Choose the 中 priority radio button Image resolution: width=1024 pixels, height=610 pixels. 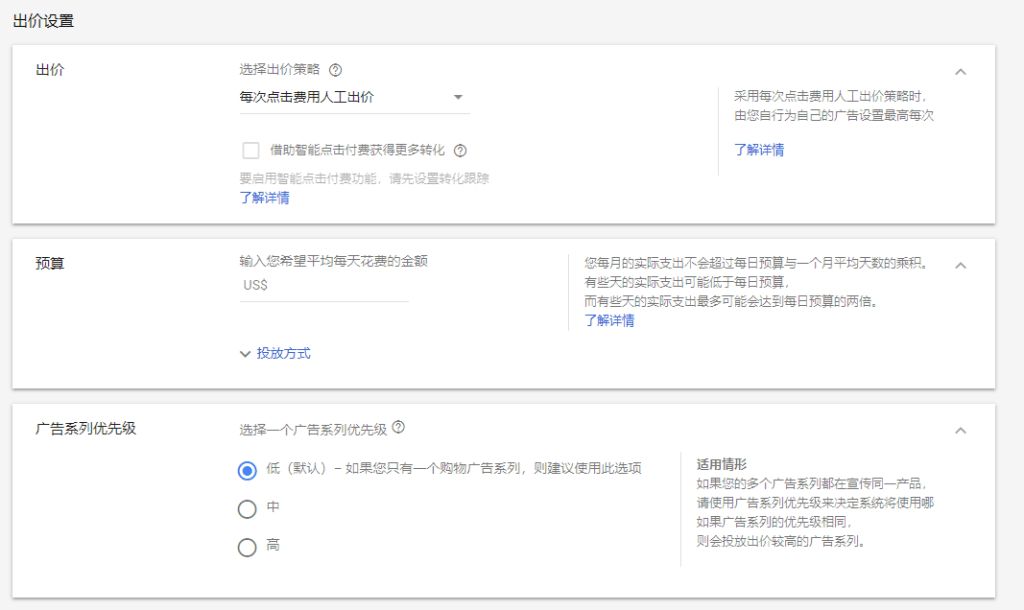point(247,509)
